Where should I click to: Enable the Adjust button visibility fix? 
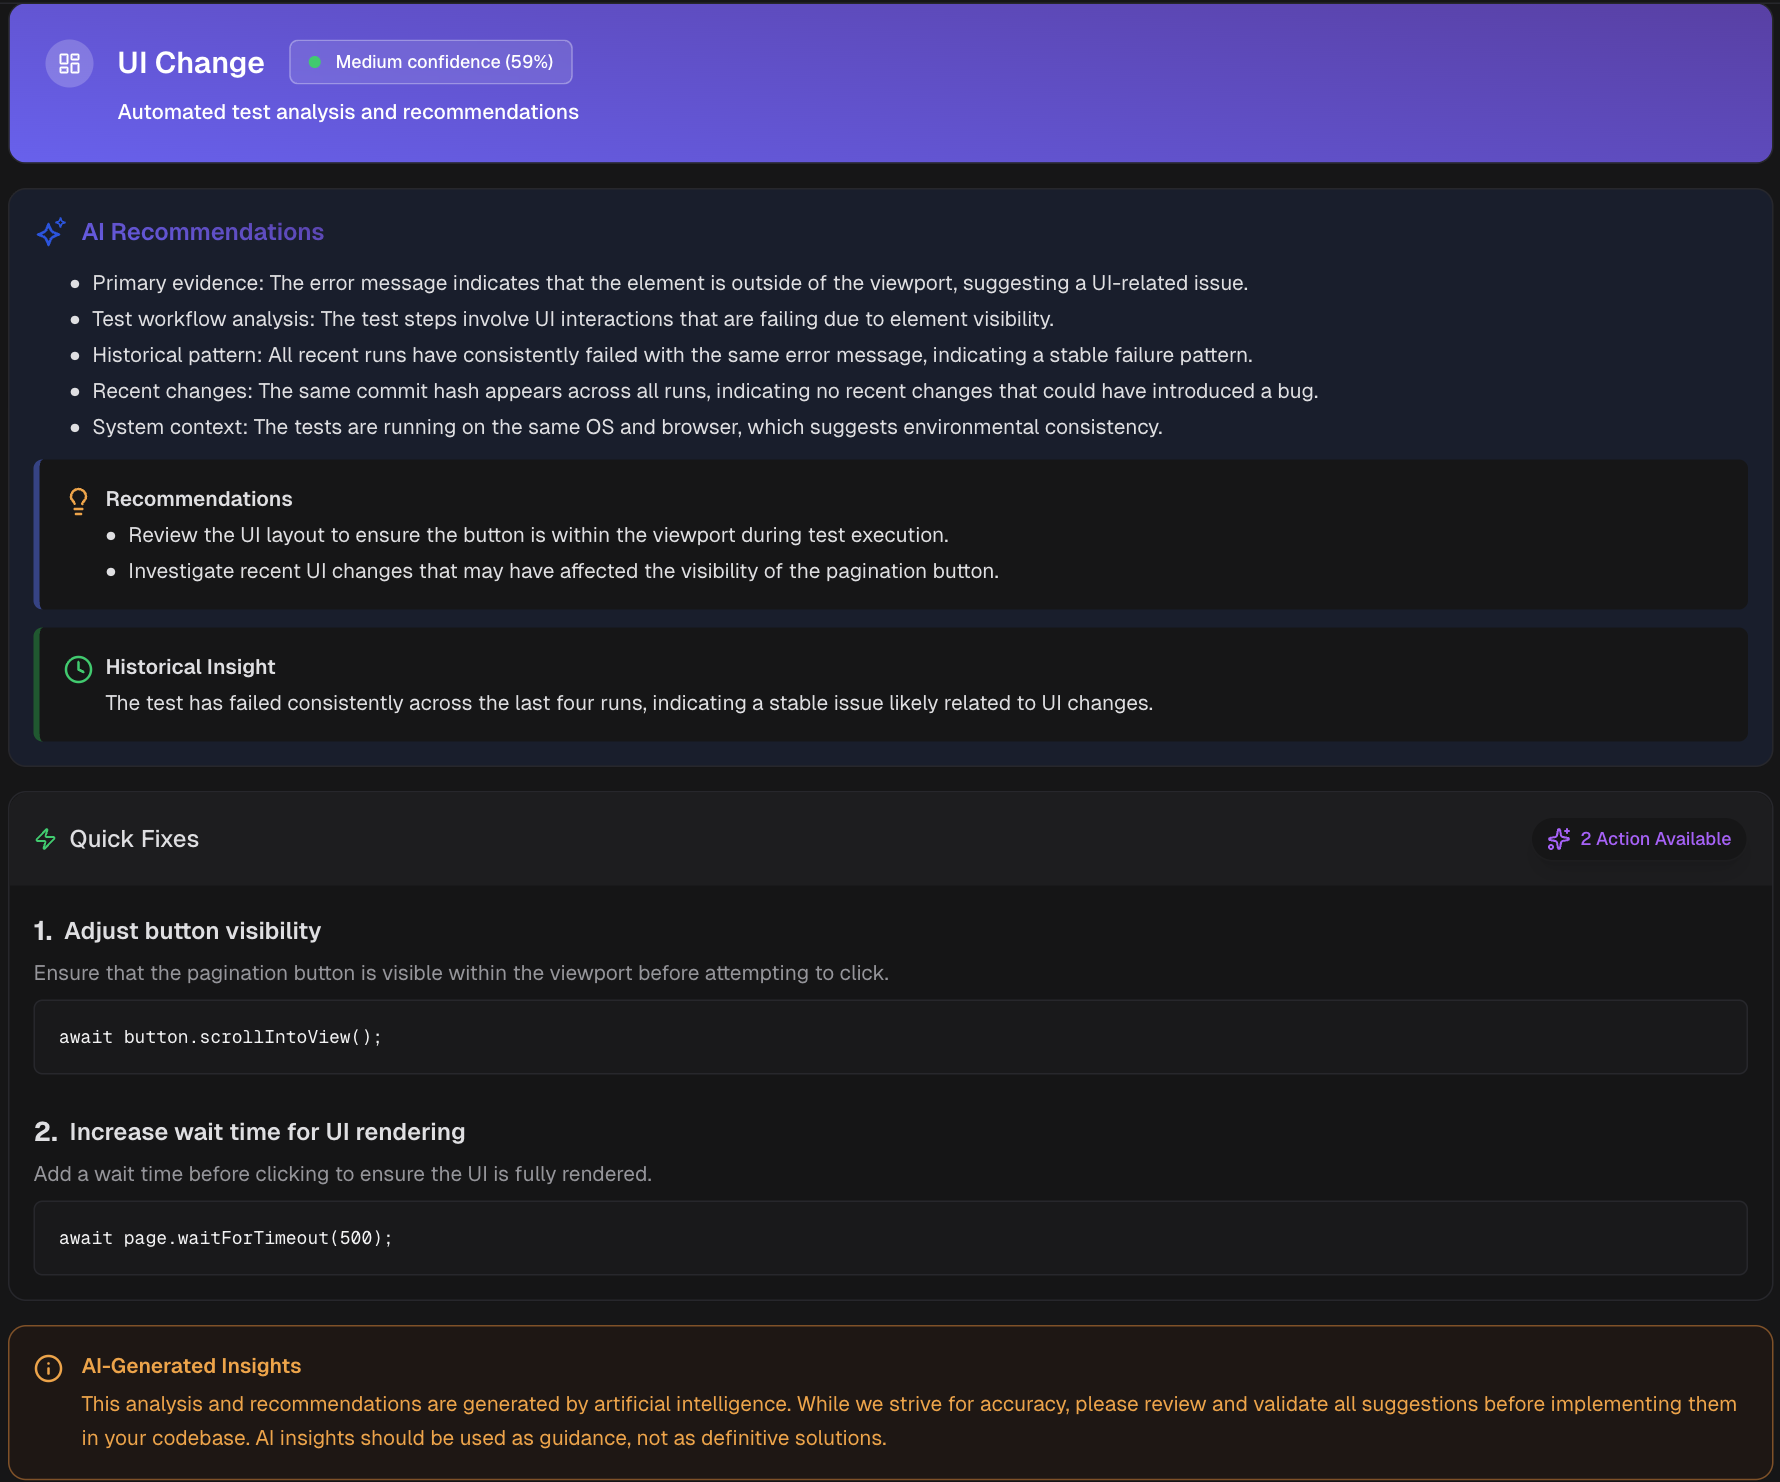192,930
